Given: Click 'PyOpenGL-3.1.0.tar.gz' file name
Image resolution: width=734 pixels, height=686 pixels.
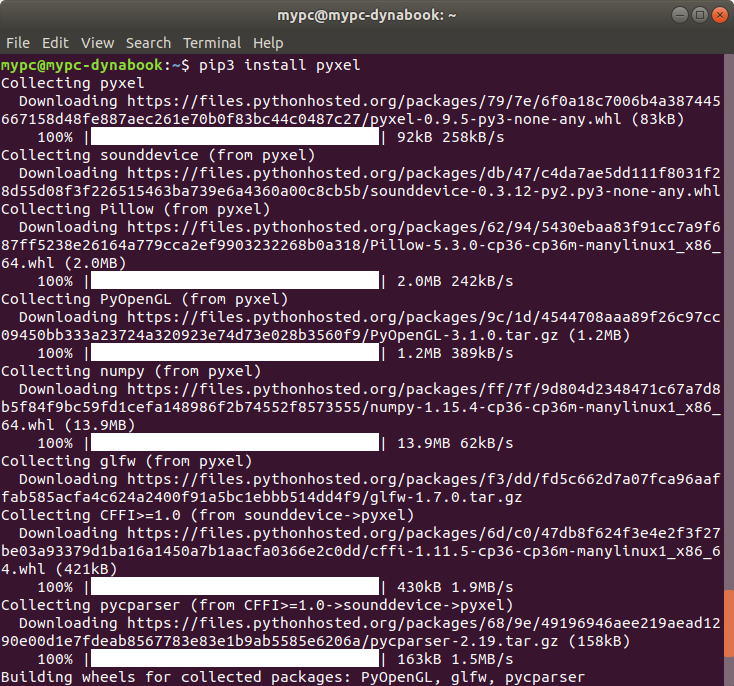Looking at the screenshot, I should point(464,335).
